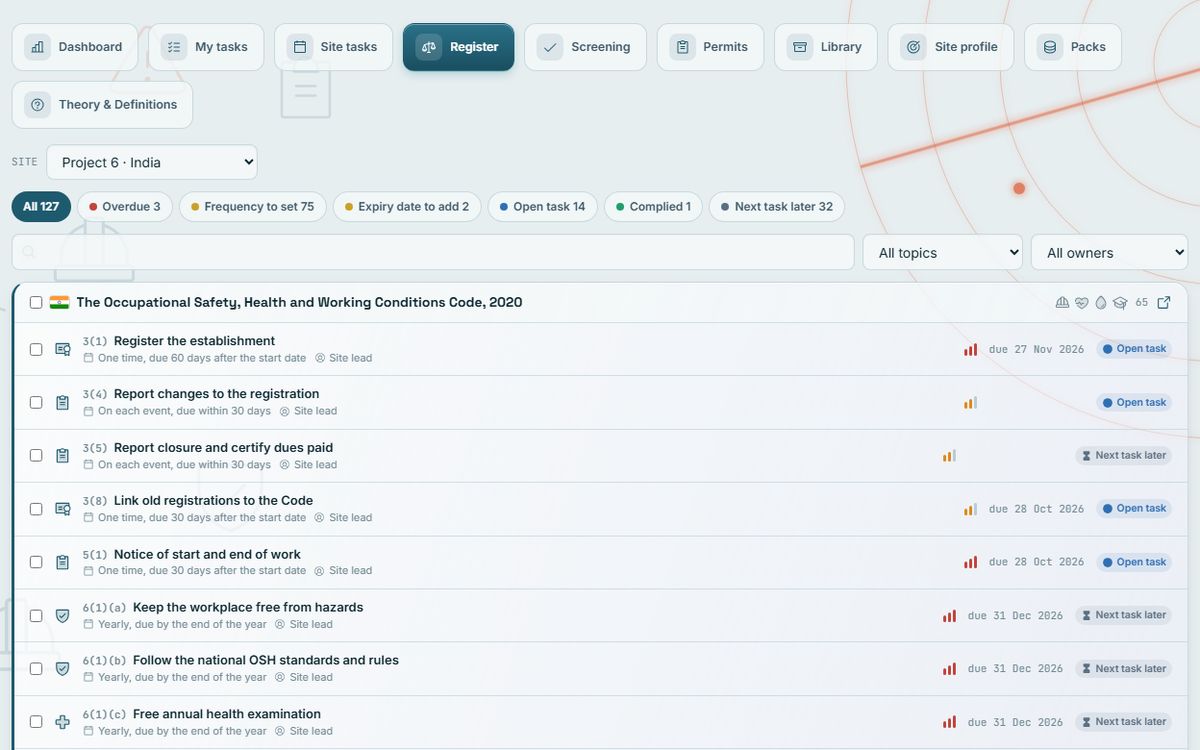This screenshot has width=1200, height=750.
Task: Select the Report changes to the registration checkbox
Action: (x=36, y=402)
